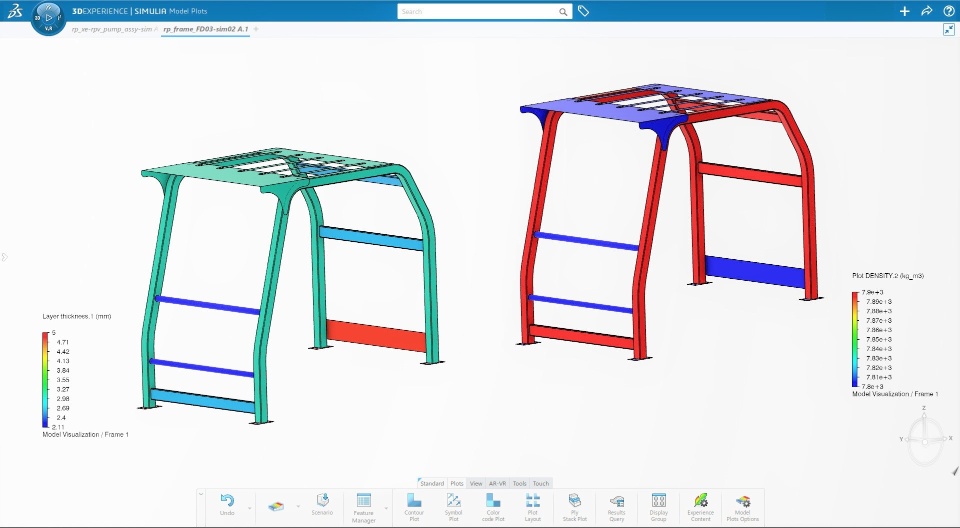The width and height of the screenshot is (960, 528).
Task: Expand dropdown beside colored layers icon
Action: [x=298, y=507]
